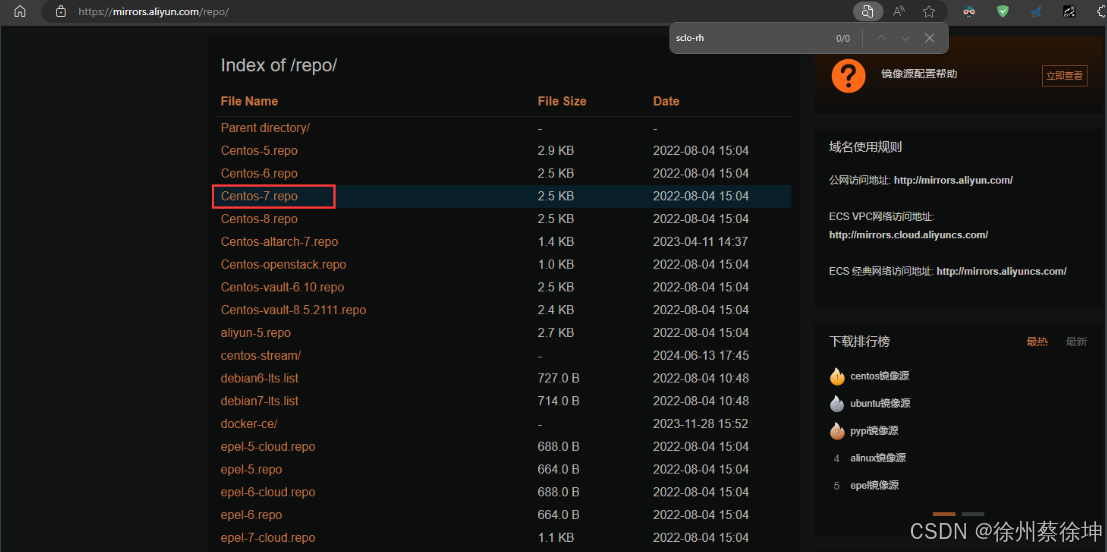
Task: Open debian6-lts.list file
Action: 259,378
